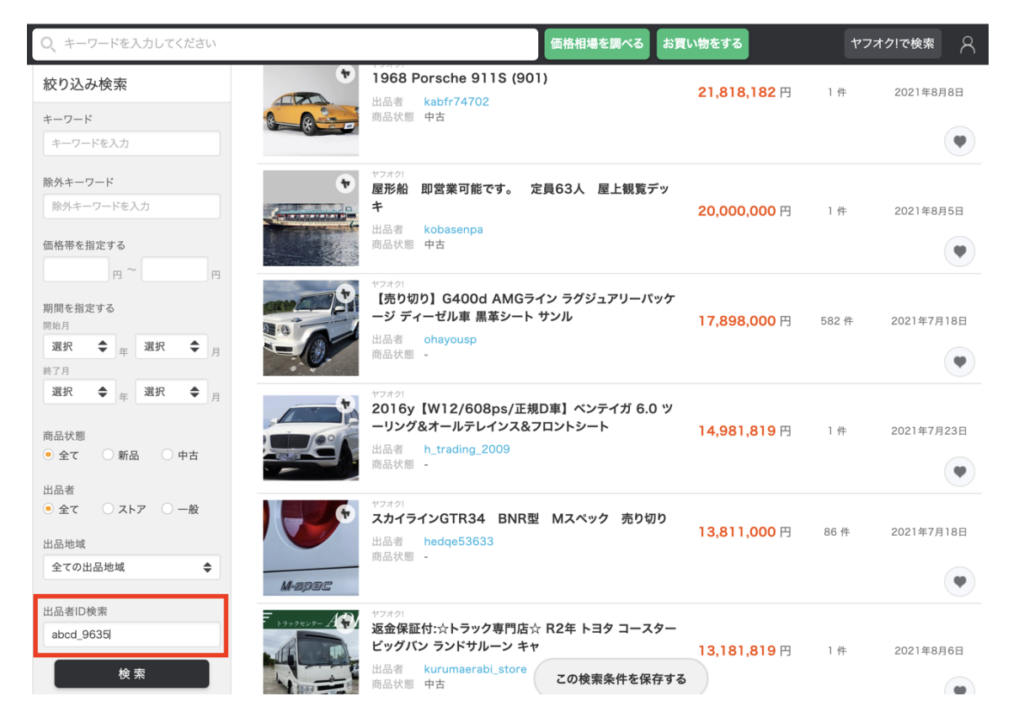This screenshot has height=723, width=1024.
Task: Click 価格相場を調べる green button
Action: [596, 44]
